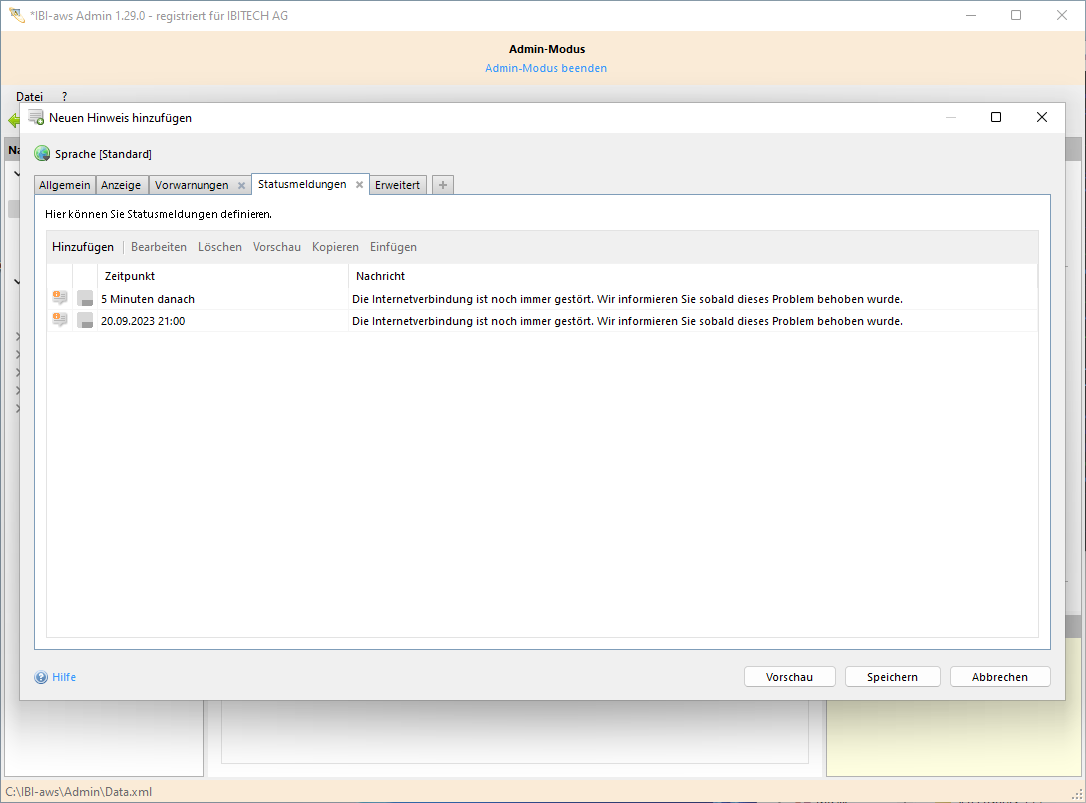Sort the list by the Zeitpunkt column header

coord(130,276)
